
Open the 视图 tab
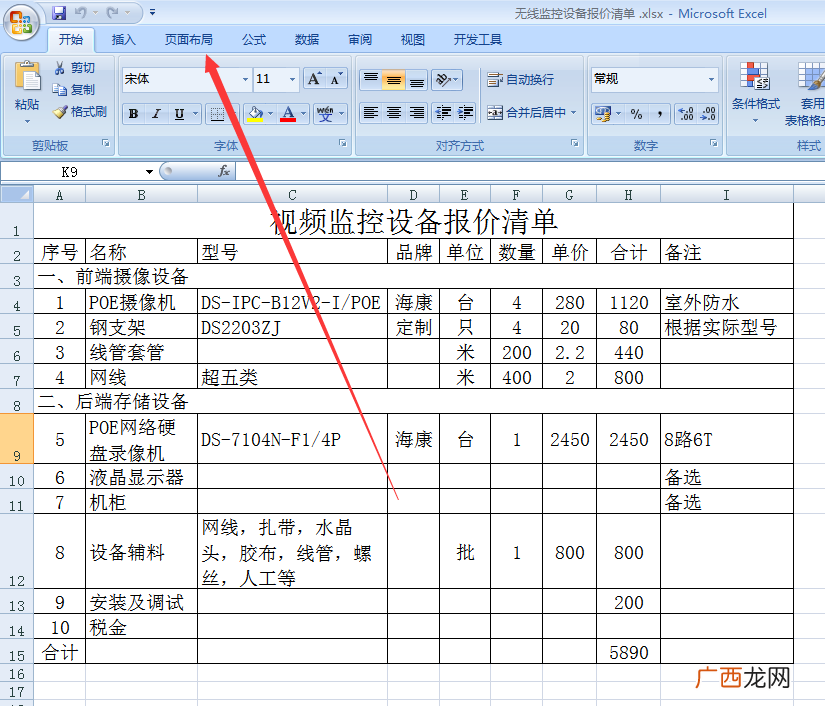412,39
